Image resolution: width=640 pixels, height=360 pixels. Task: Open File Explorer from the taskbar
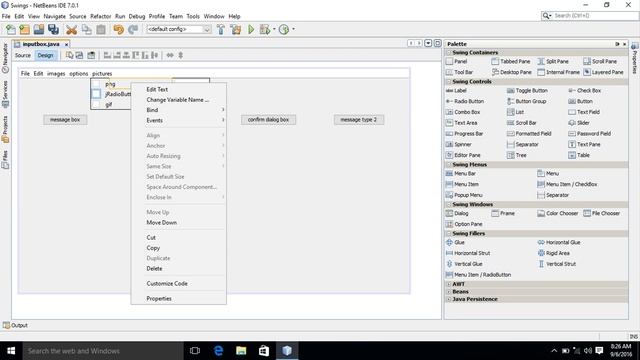[241, 351]
